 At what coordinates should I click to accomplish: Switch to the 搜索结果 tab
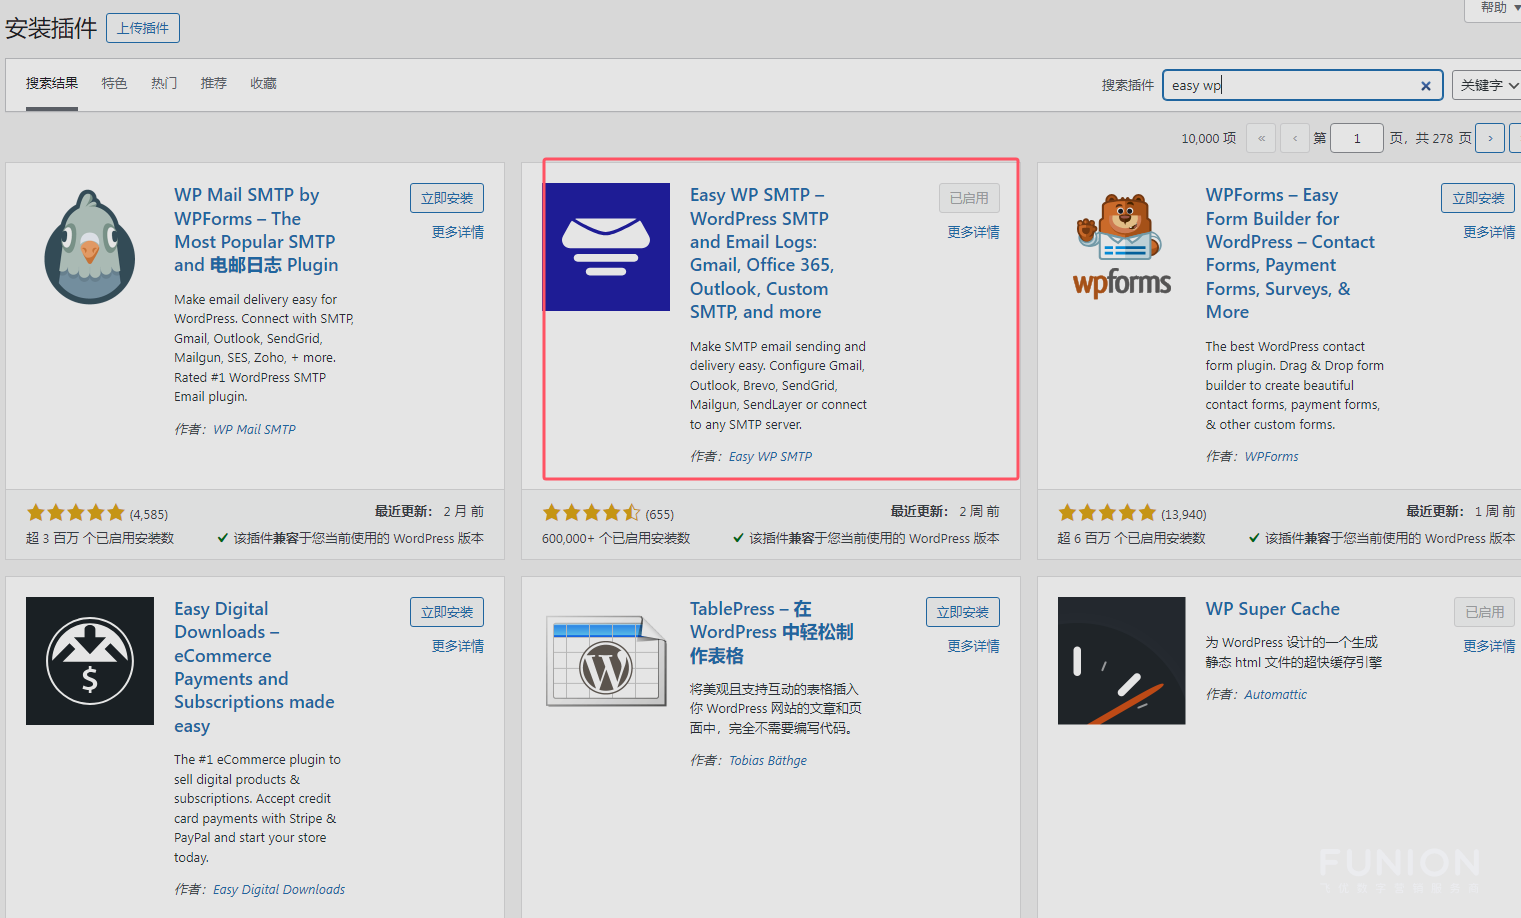(52, 83)
